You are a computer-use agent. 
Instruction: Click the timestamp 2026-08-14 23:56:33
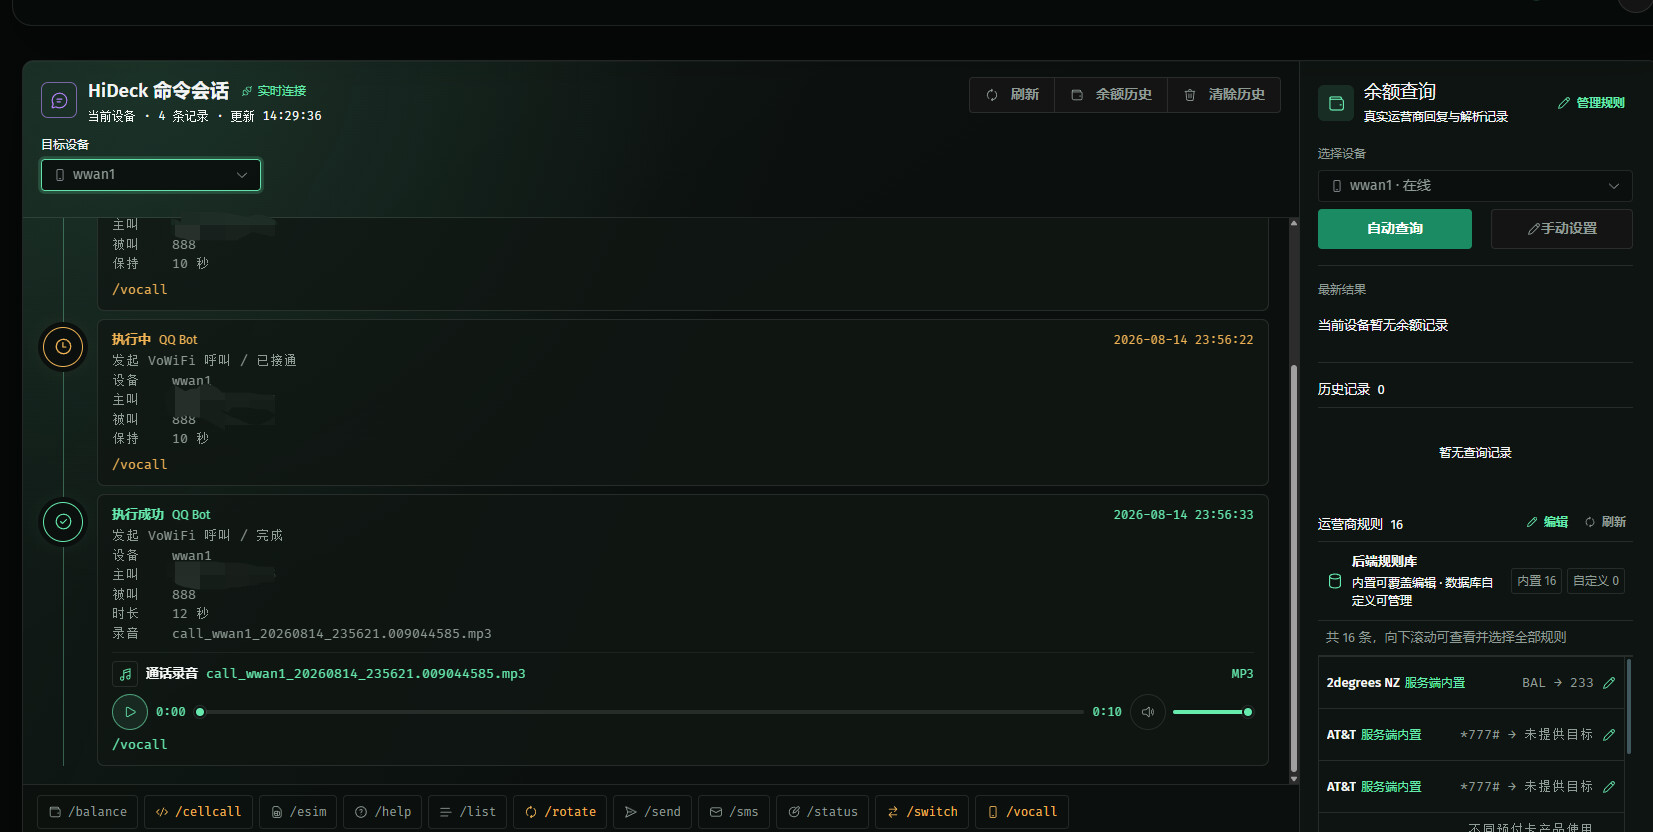1183,515
